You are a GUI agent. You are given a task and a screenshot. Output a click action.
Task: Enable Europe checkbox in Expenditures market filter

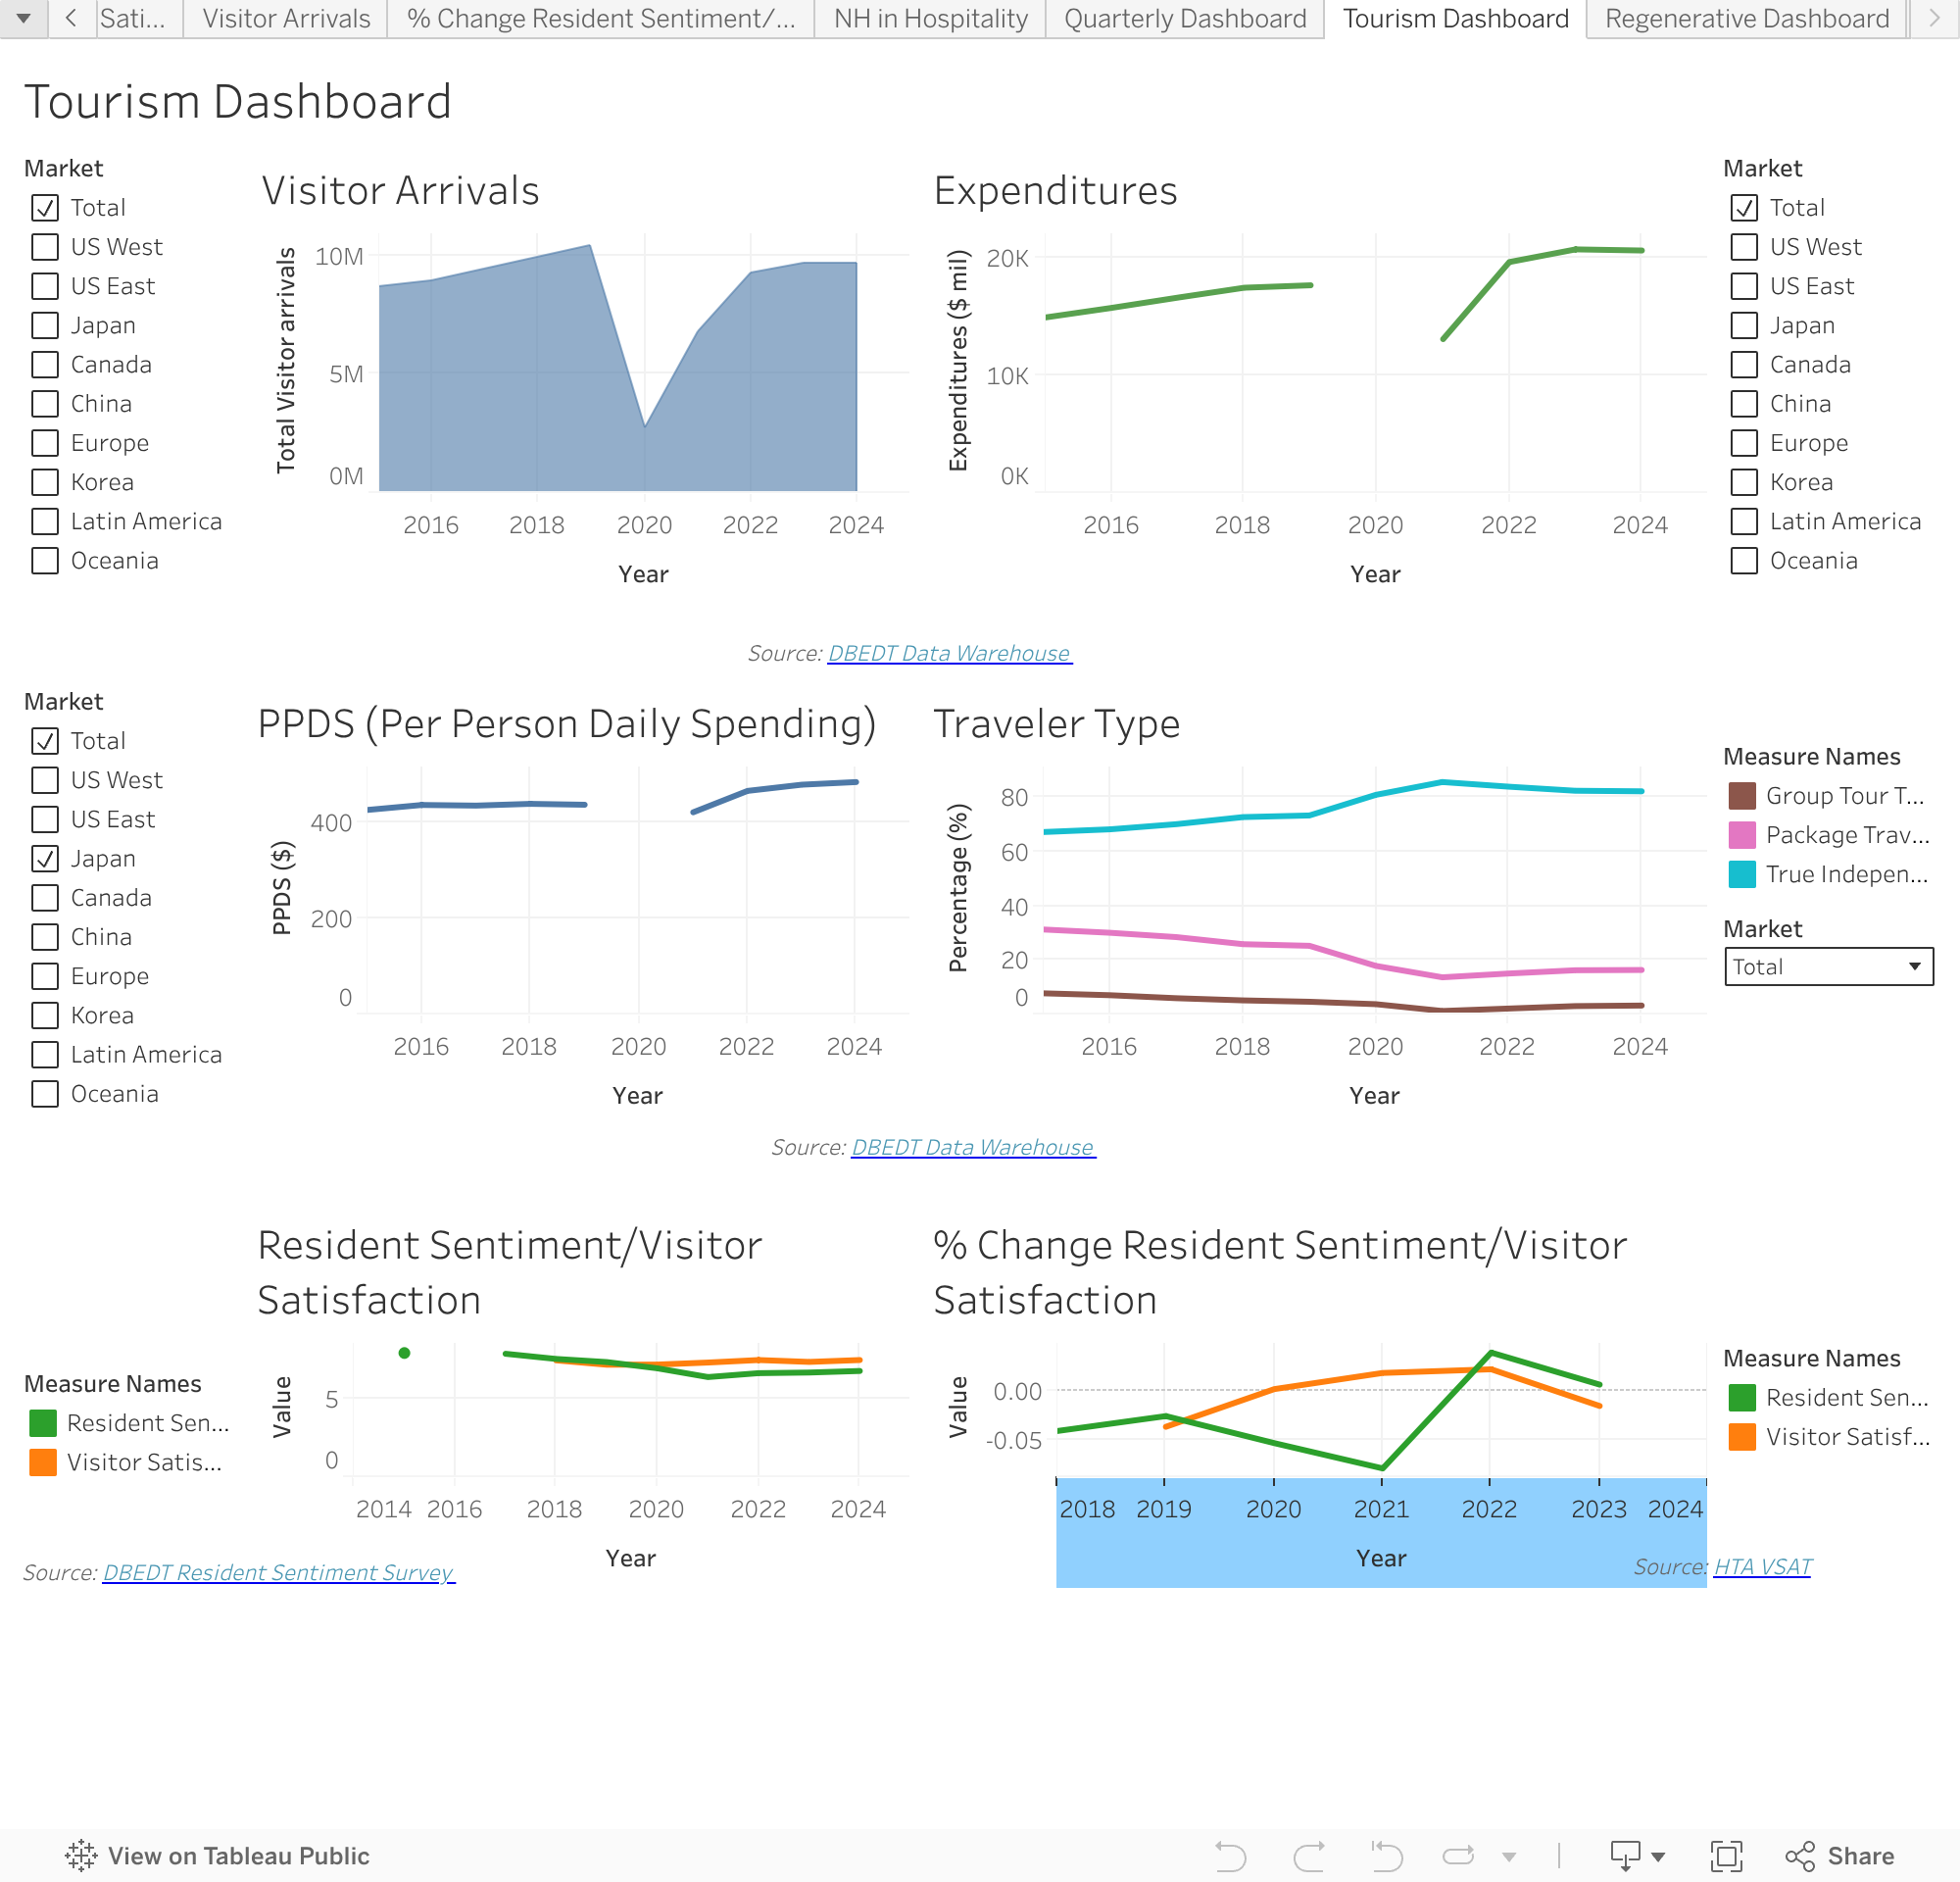point(1744,443)
